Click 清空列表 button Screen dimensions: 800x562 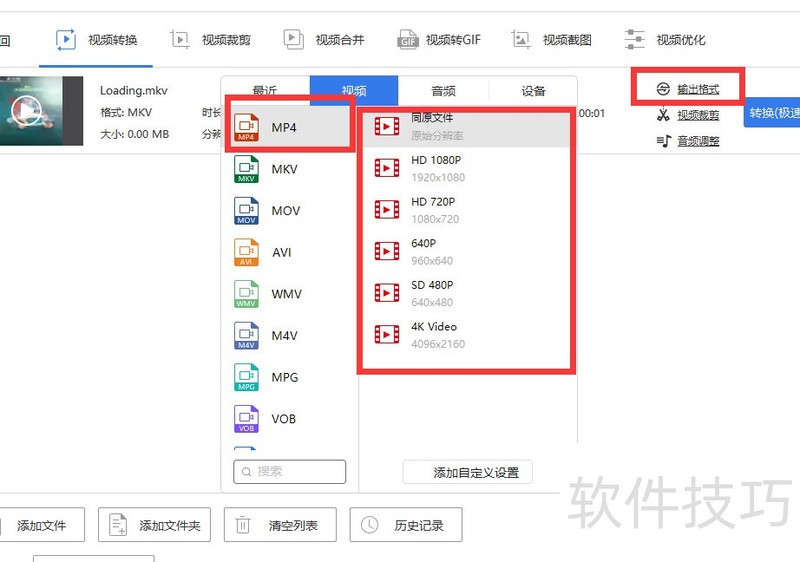coord(279,525)
